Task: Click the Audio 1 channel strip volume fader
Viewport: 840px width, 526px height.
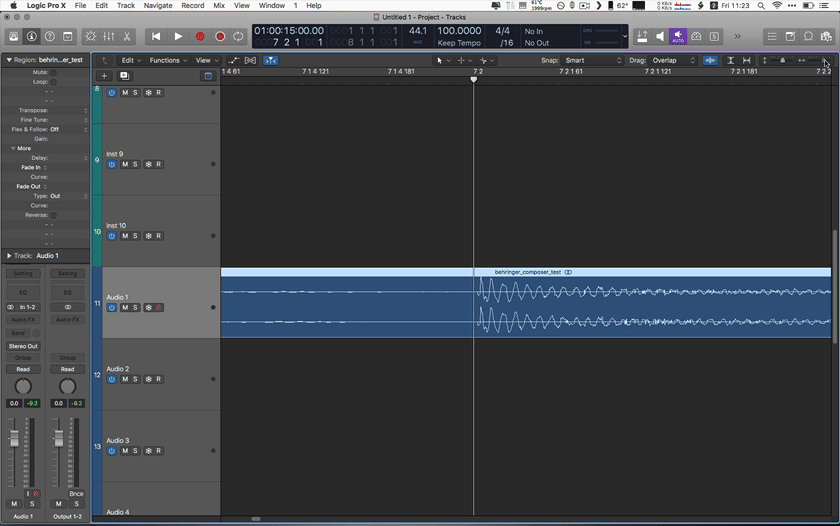Action: (14, 439)
